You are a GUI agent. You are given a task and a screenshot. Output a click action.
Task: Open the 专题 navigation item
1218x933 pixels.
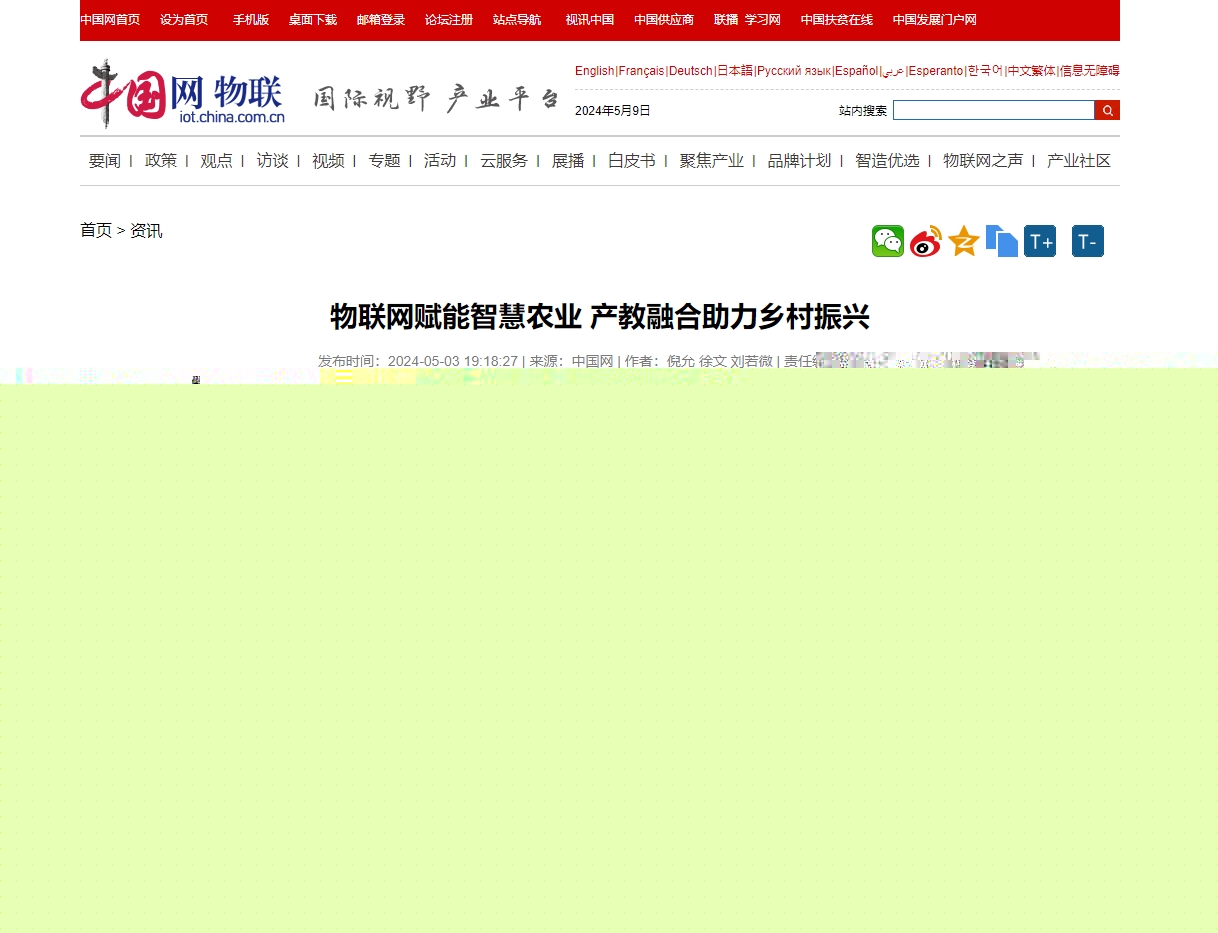click(384, 161)
